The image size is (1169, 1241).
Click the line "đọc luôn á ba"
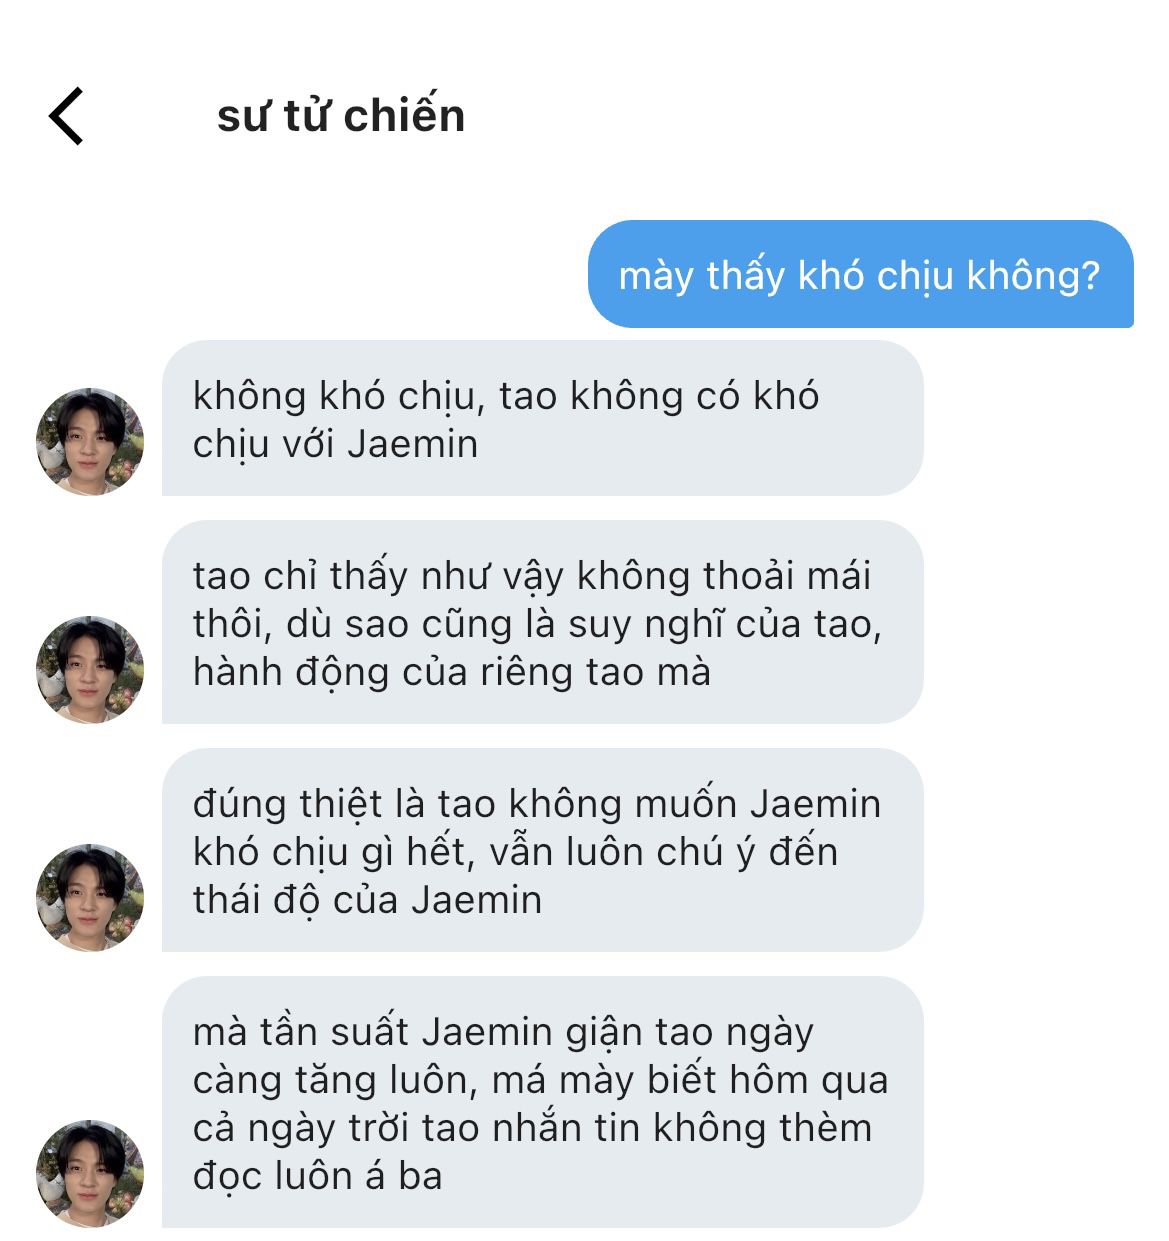point(318,1176)
